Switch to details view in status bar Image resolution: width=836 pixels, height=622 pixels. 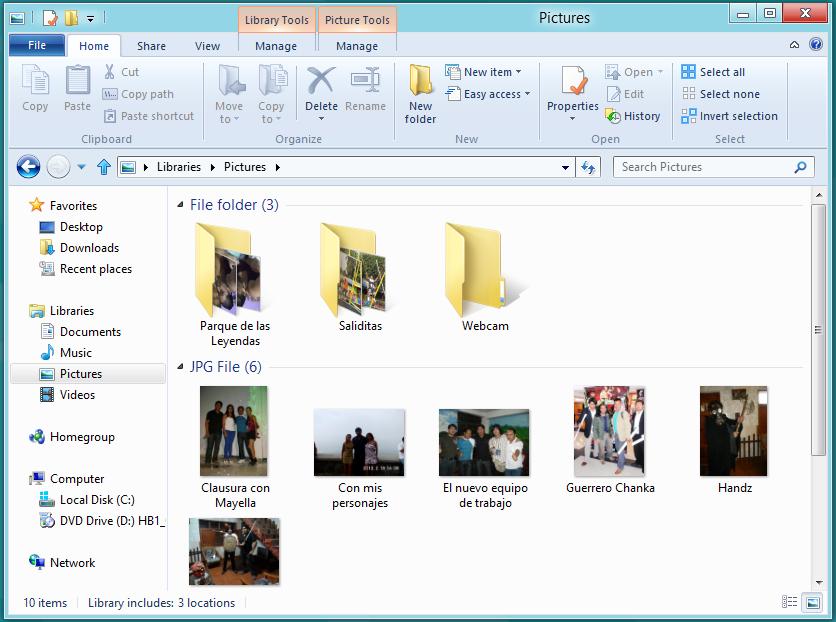coord(790,602)
